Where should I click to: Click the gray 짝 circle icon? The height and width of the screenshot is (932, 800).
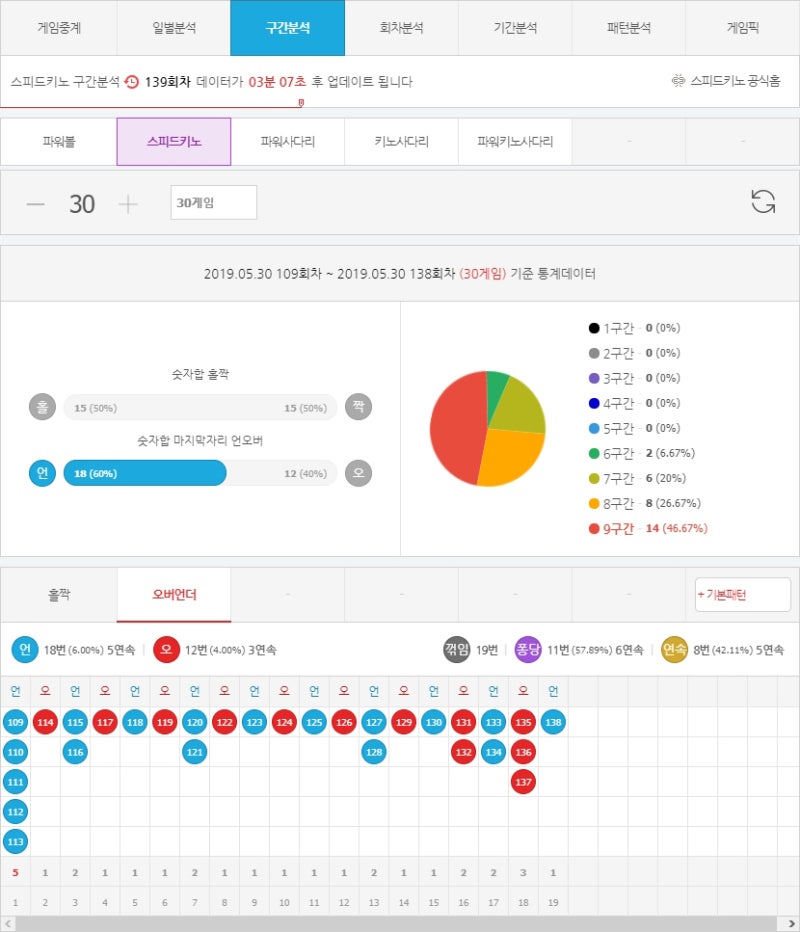click(358, 407)
